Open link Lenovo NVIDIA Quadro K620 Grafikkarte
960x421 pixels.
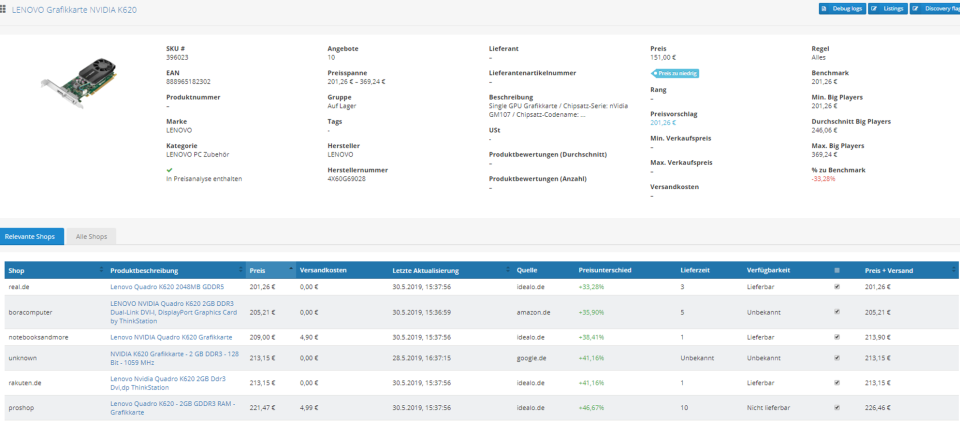tap(171, 337)
